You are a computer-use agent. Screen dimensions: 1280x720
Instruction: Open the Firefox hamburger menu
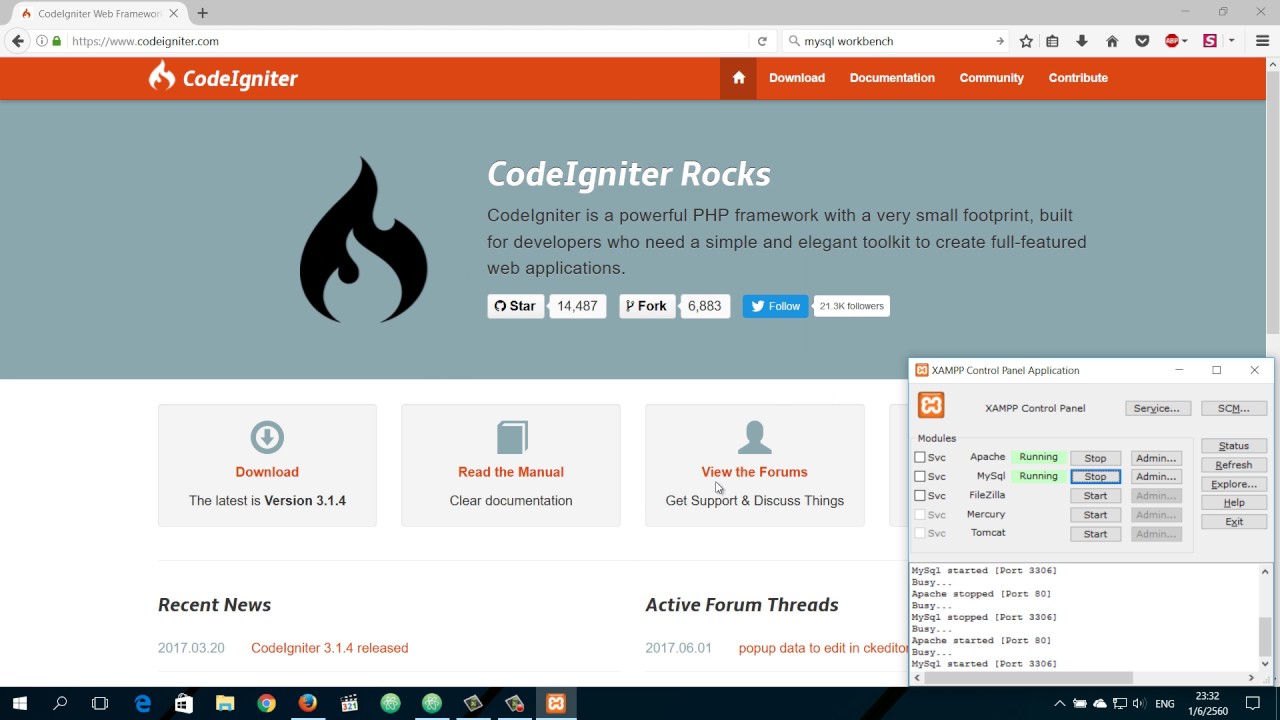coord(1262,41)
